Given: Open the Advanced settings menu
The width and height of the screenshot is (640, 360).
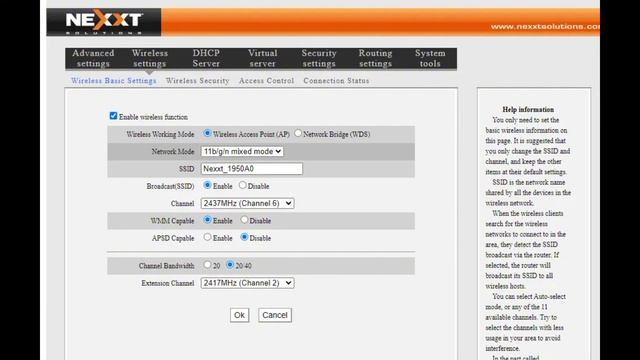Looking at the screenshot, I should (x=93, y=58).
